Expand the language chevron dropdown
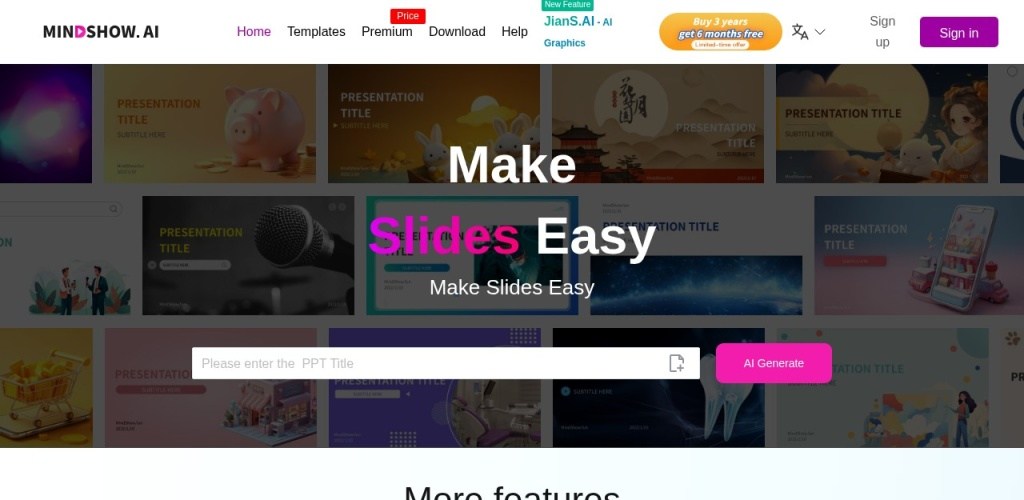Image resolution: width=1024 pixels, height=500 pixels. (x=820, y=31)
